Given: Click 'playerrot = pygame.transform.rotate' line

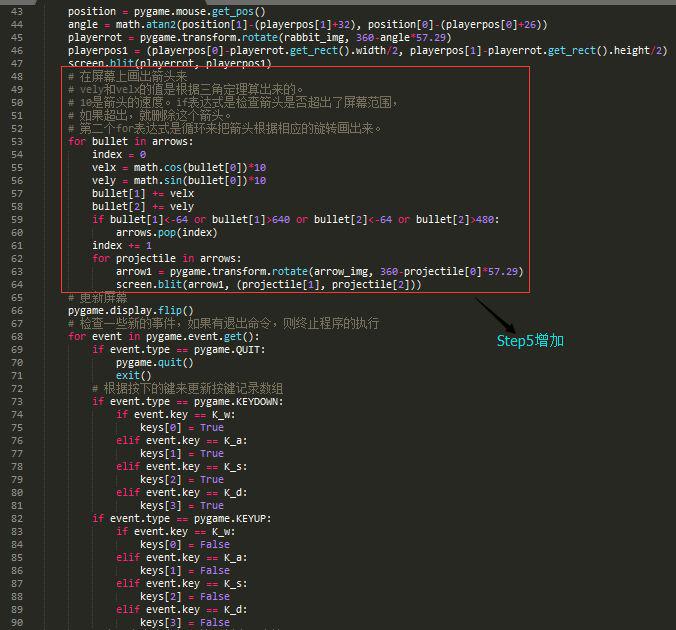Looking at the screenshot, I should click(260, 38).
